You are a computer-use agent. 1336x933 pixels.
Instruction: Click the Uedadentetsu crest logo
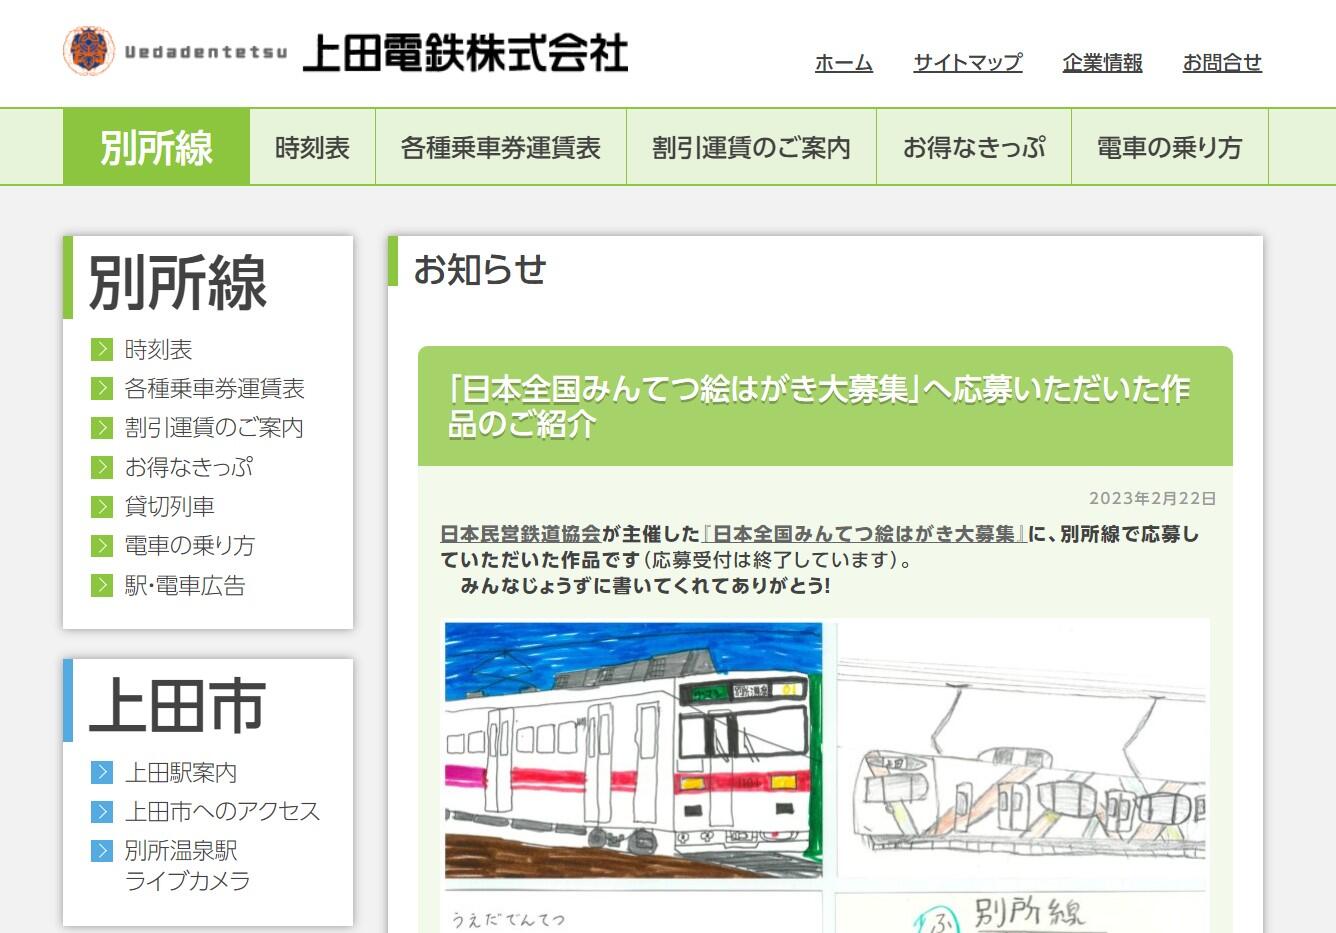pos(88,51)
